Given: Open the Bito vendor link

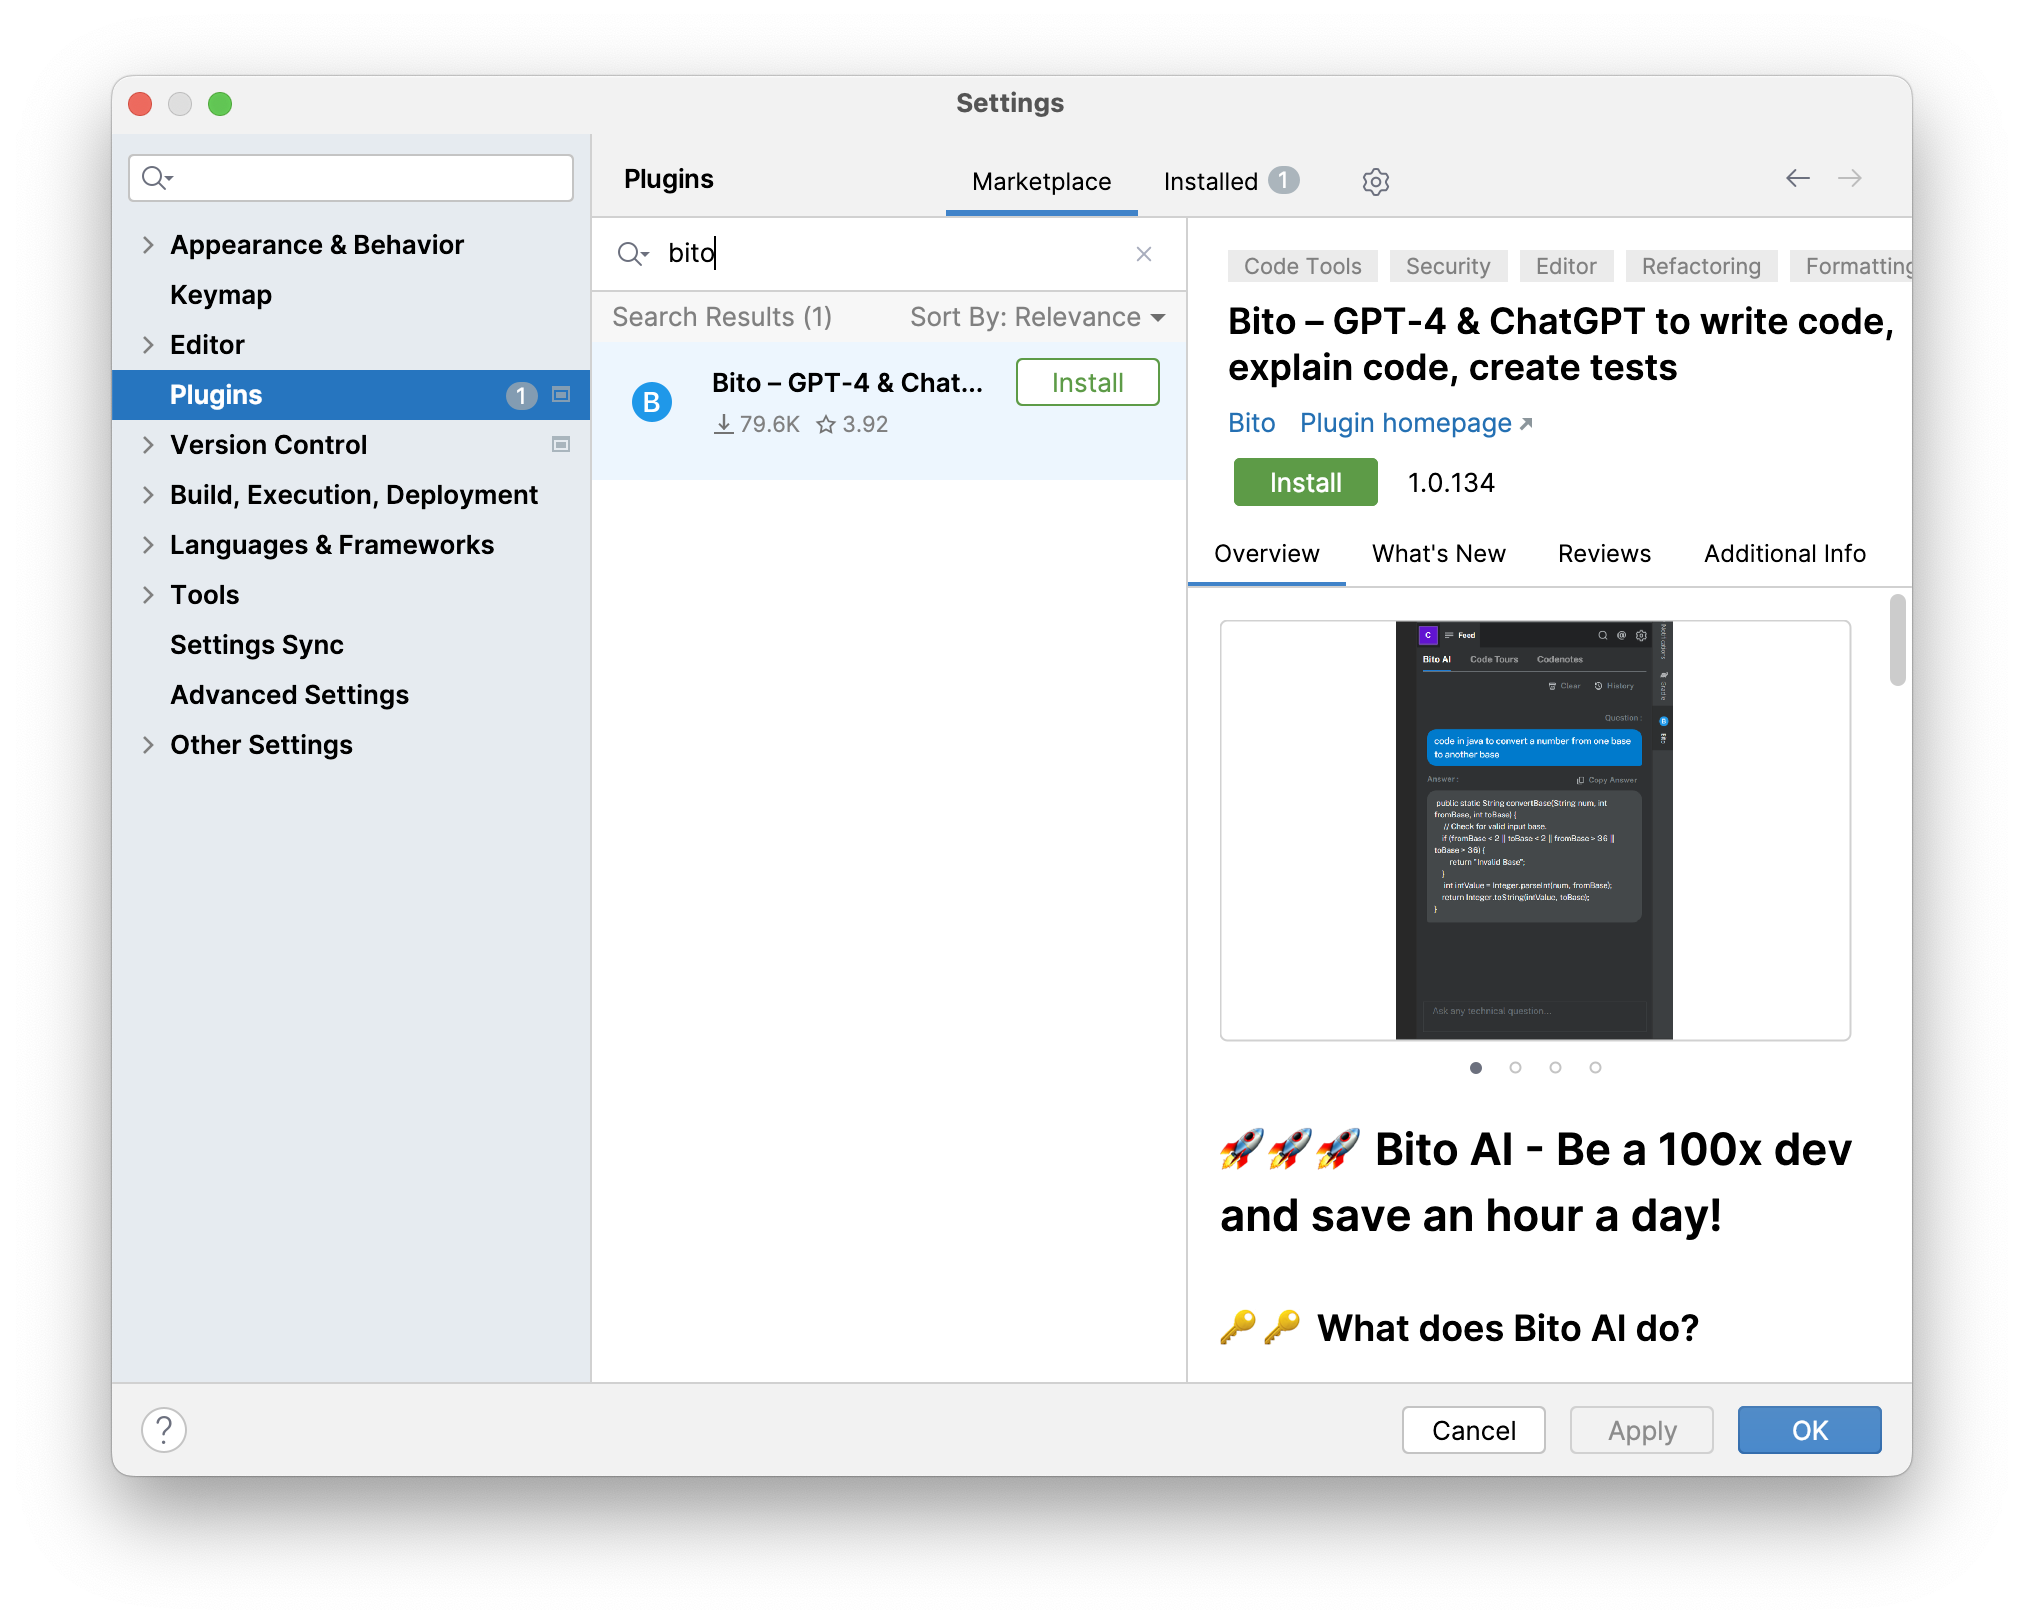Looking at the screenshot, I should tap(1251, 423).
